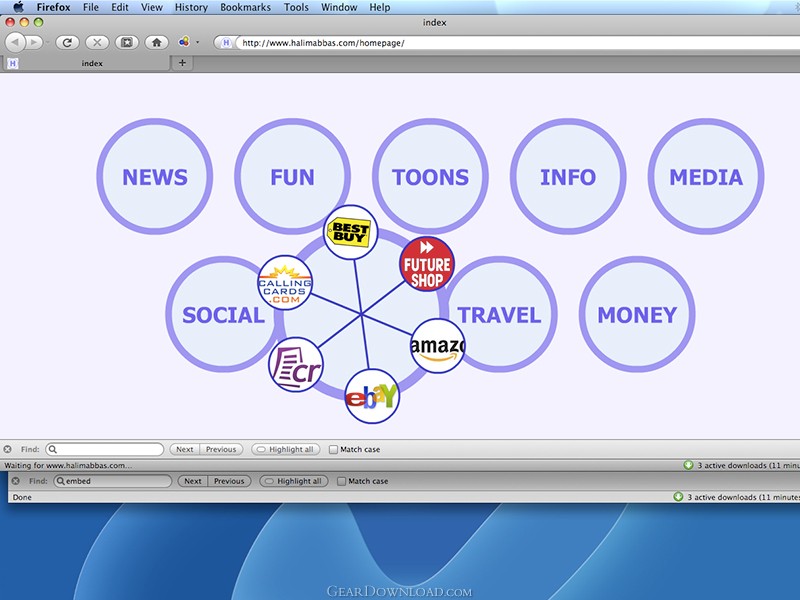Click the yellow minimize window button
Viewport: 800px width, 600px height.
(x=24, y=22)
